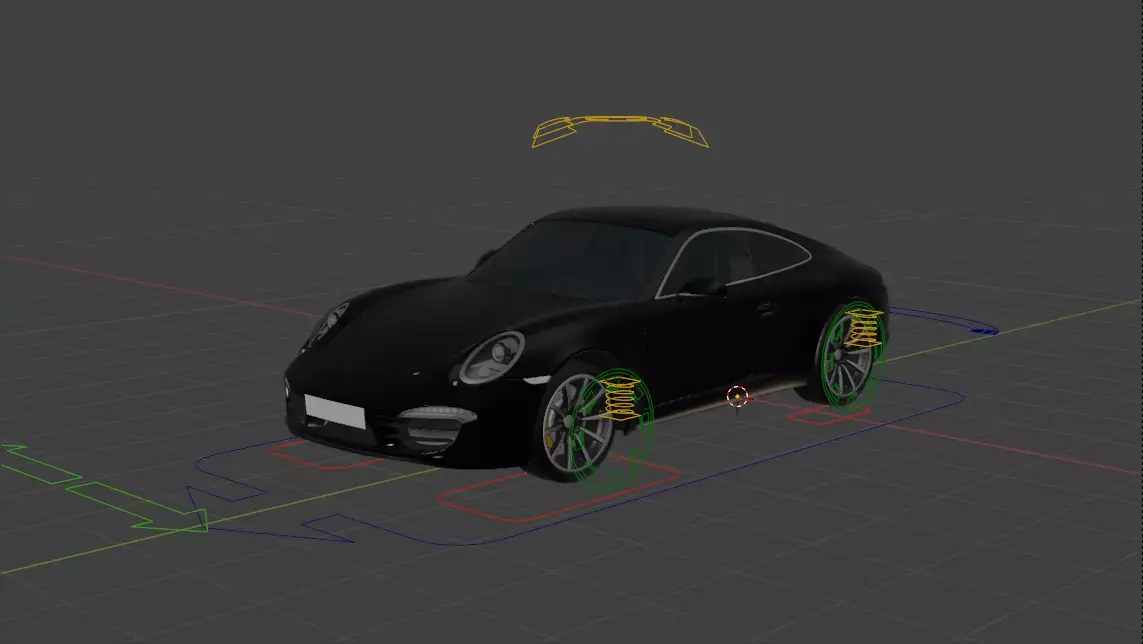Click the white front license plate
Image resolution: width=1143 pixels, height=644 pixels.
coord(335,411)
